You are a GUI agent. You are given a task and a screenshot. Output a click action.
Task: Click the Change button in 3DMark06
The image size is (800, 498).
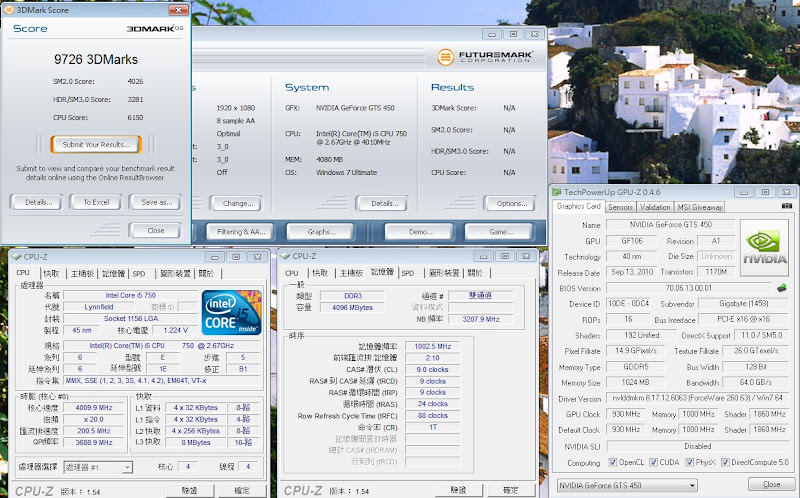tap(236, 203)
